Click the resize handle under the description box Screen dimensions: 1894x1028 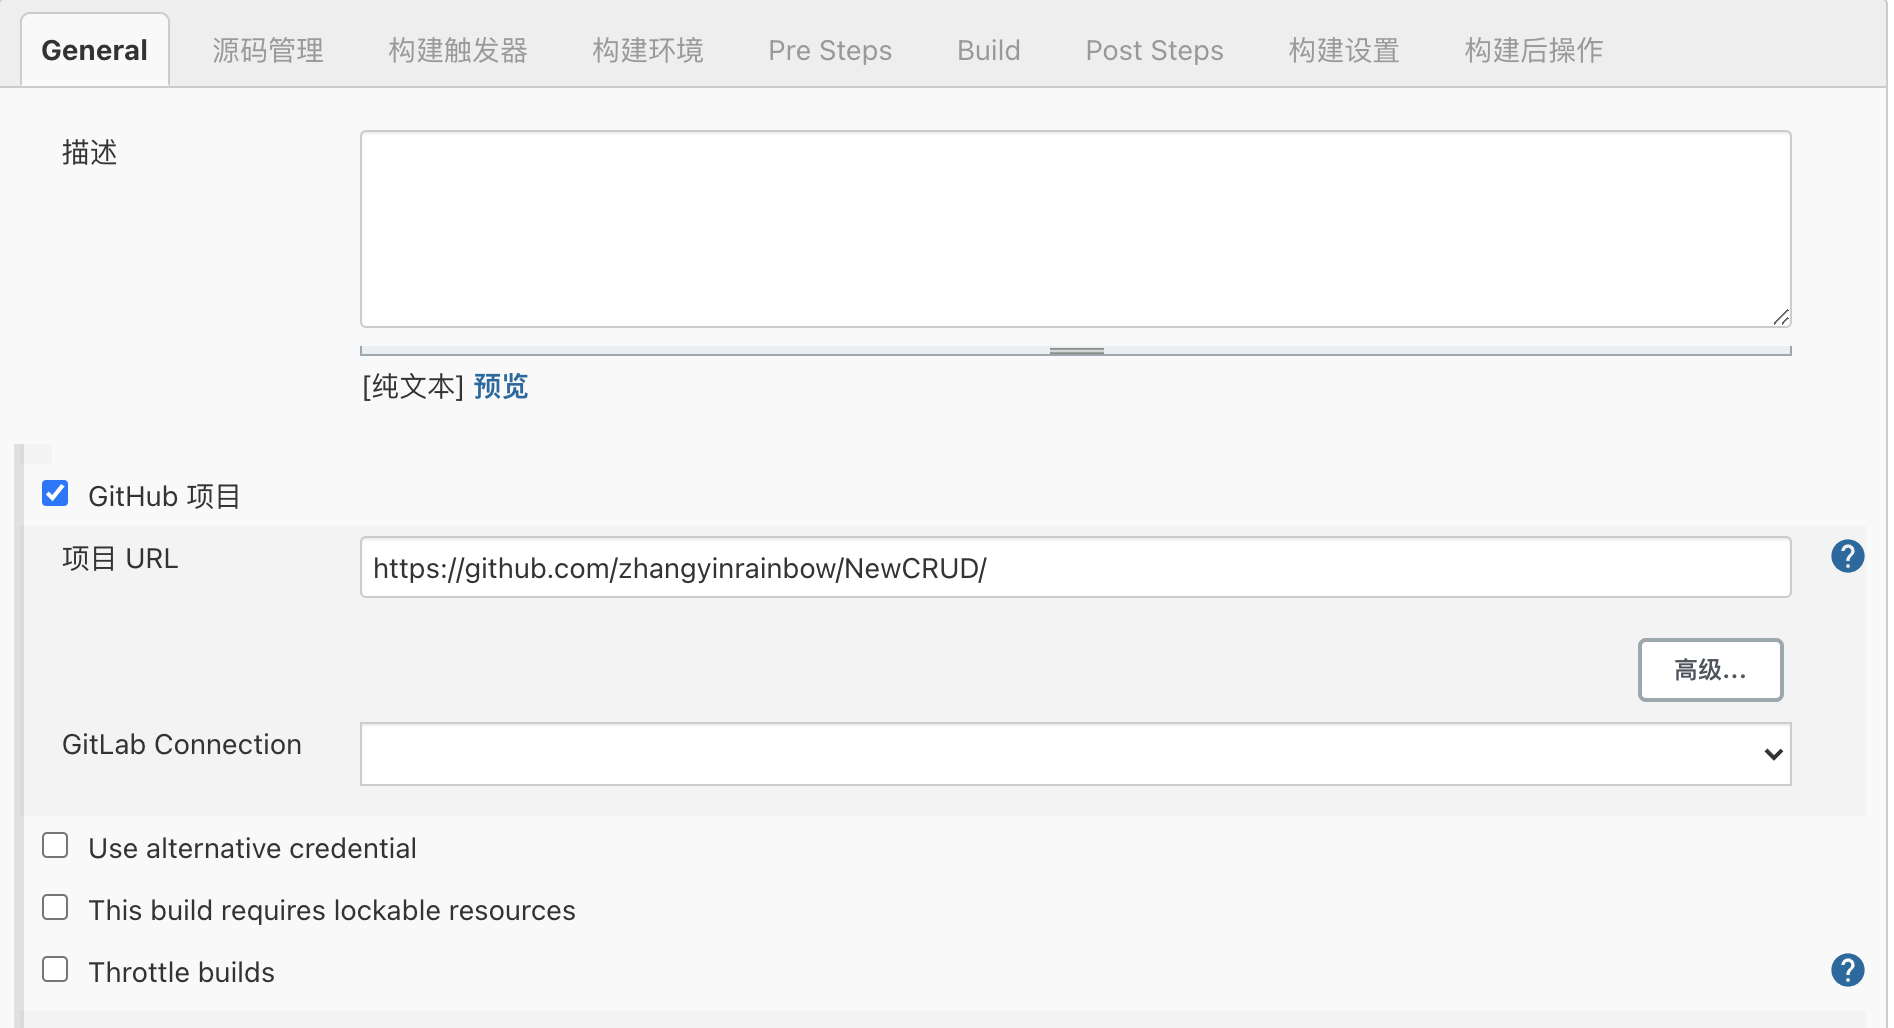click(1077, 351)
